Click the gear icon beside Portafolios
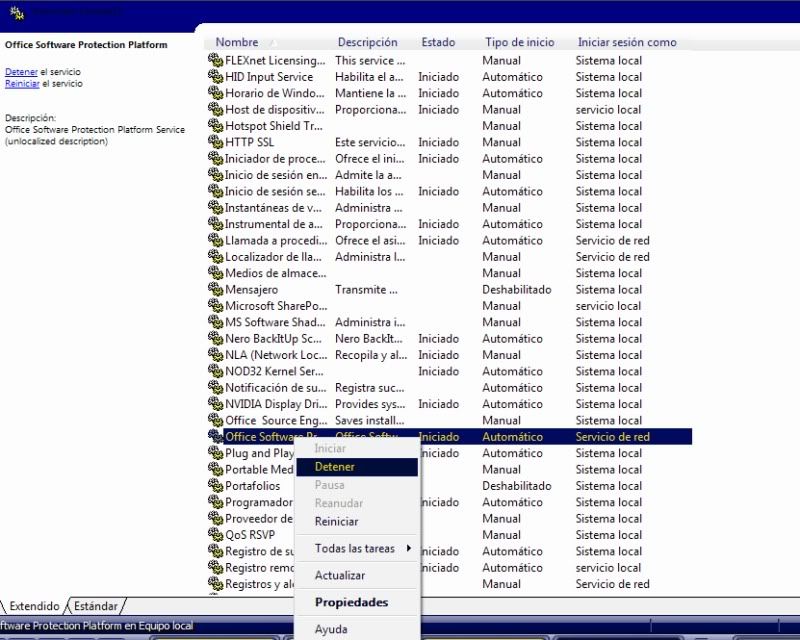Screen dimensions: 800x640 click(x=215, y=485)
